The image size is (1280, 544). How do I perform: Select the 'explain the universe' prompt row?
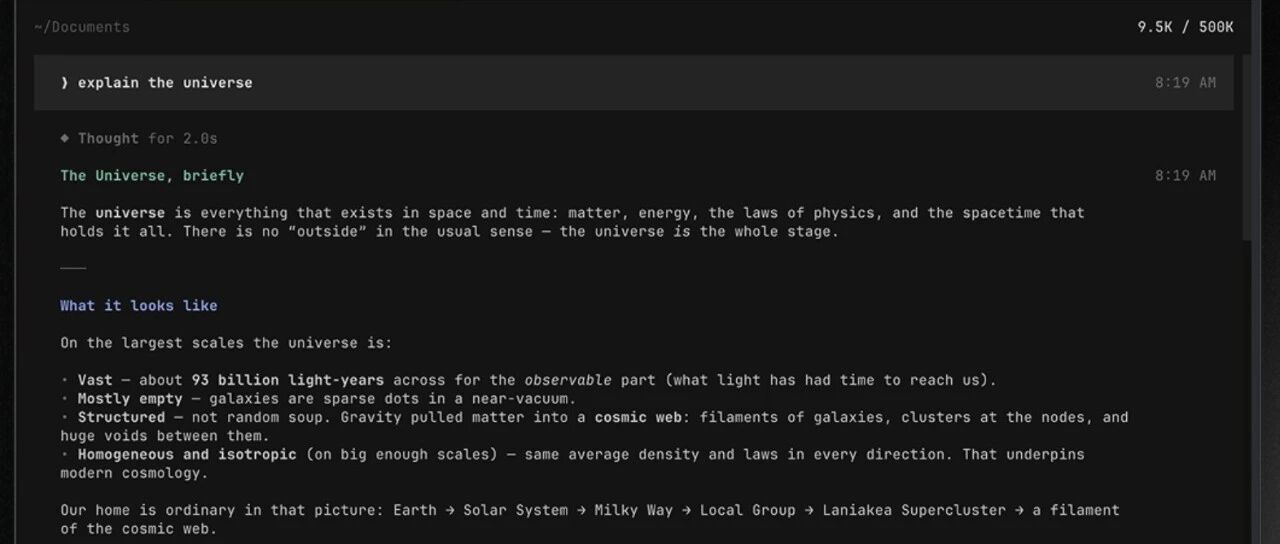coord(633,83)
